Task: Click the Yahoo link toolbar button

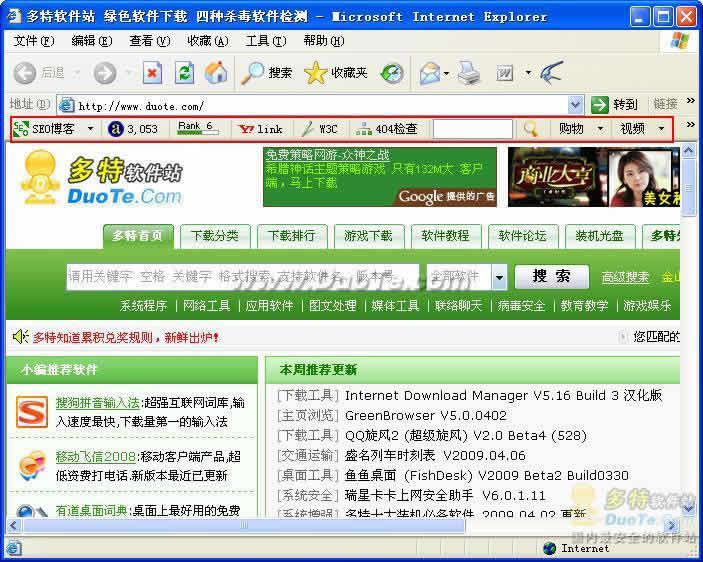Action: [260, 129]
